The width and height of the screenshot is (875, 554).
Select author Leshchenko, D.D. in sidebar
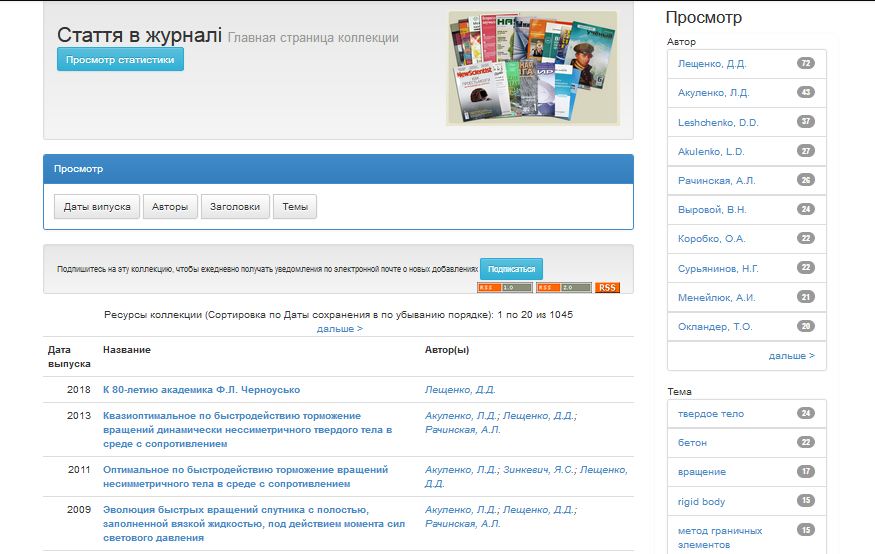(718, 122)
